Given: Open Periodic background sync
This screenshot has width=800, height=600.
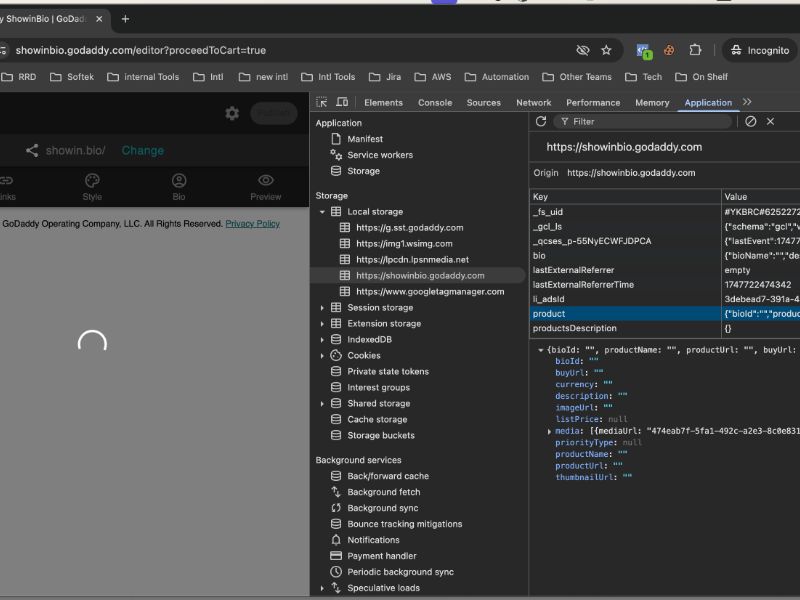Looking at the screenshot, I should click(x=400, y=572).
